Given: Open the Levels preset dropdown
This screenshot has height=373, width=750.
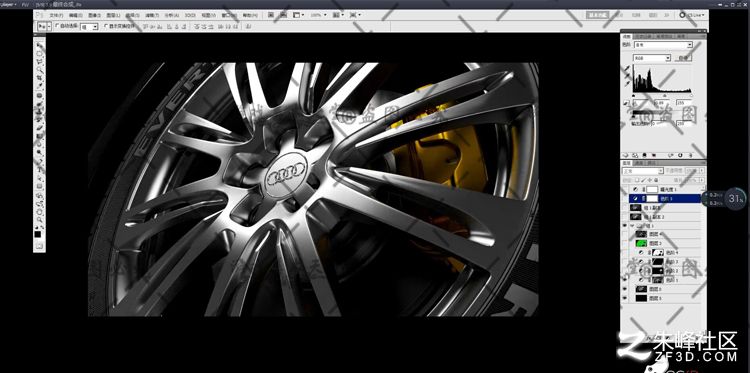Looking at the screenshot, I should 663,45.
